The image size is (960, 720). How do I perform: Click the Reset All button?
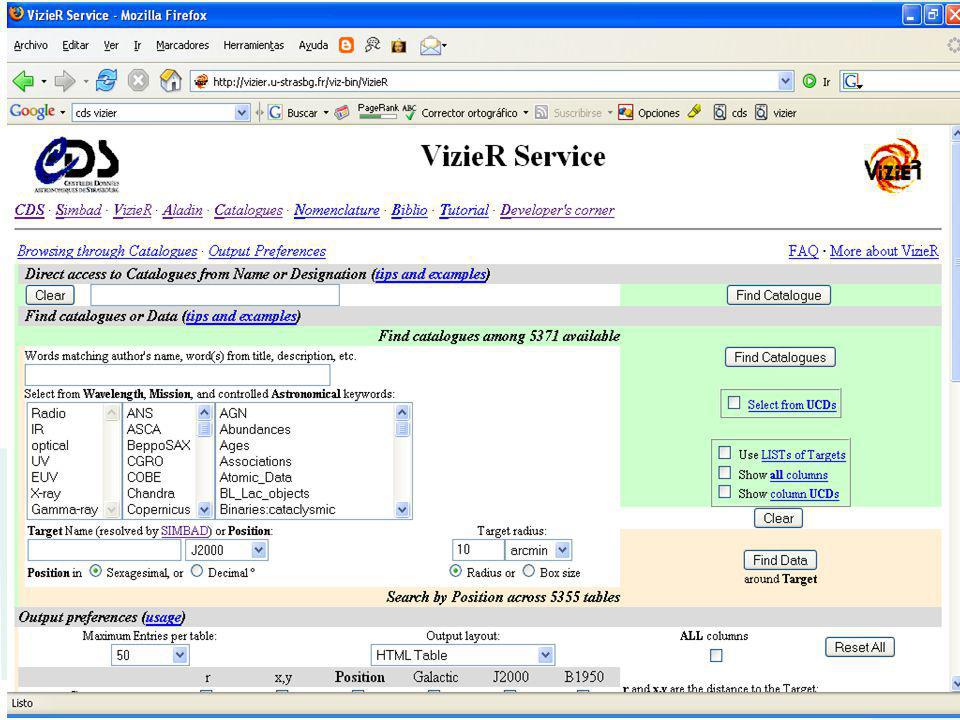pyautogui.click(x=860, y=647)
